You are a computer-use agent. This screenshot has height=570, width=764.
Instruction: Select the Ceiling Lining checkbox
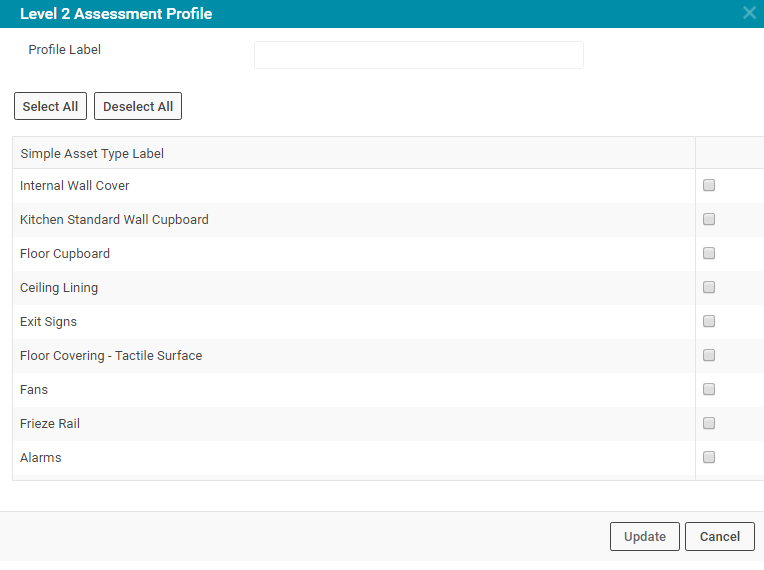point(709,287)
